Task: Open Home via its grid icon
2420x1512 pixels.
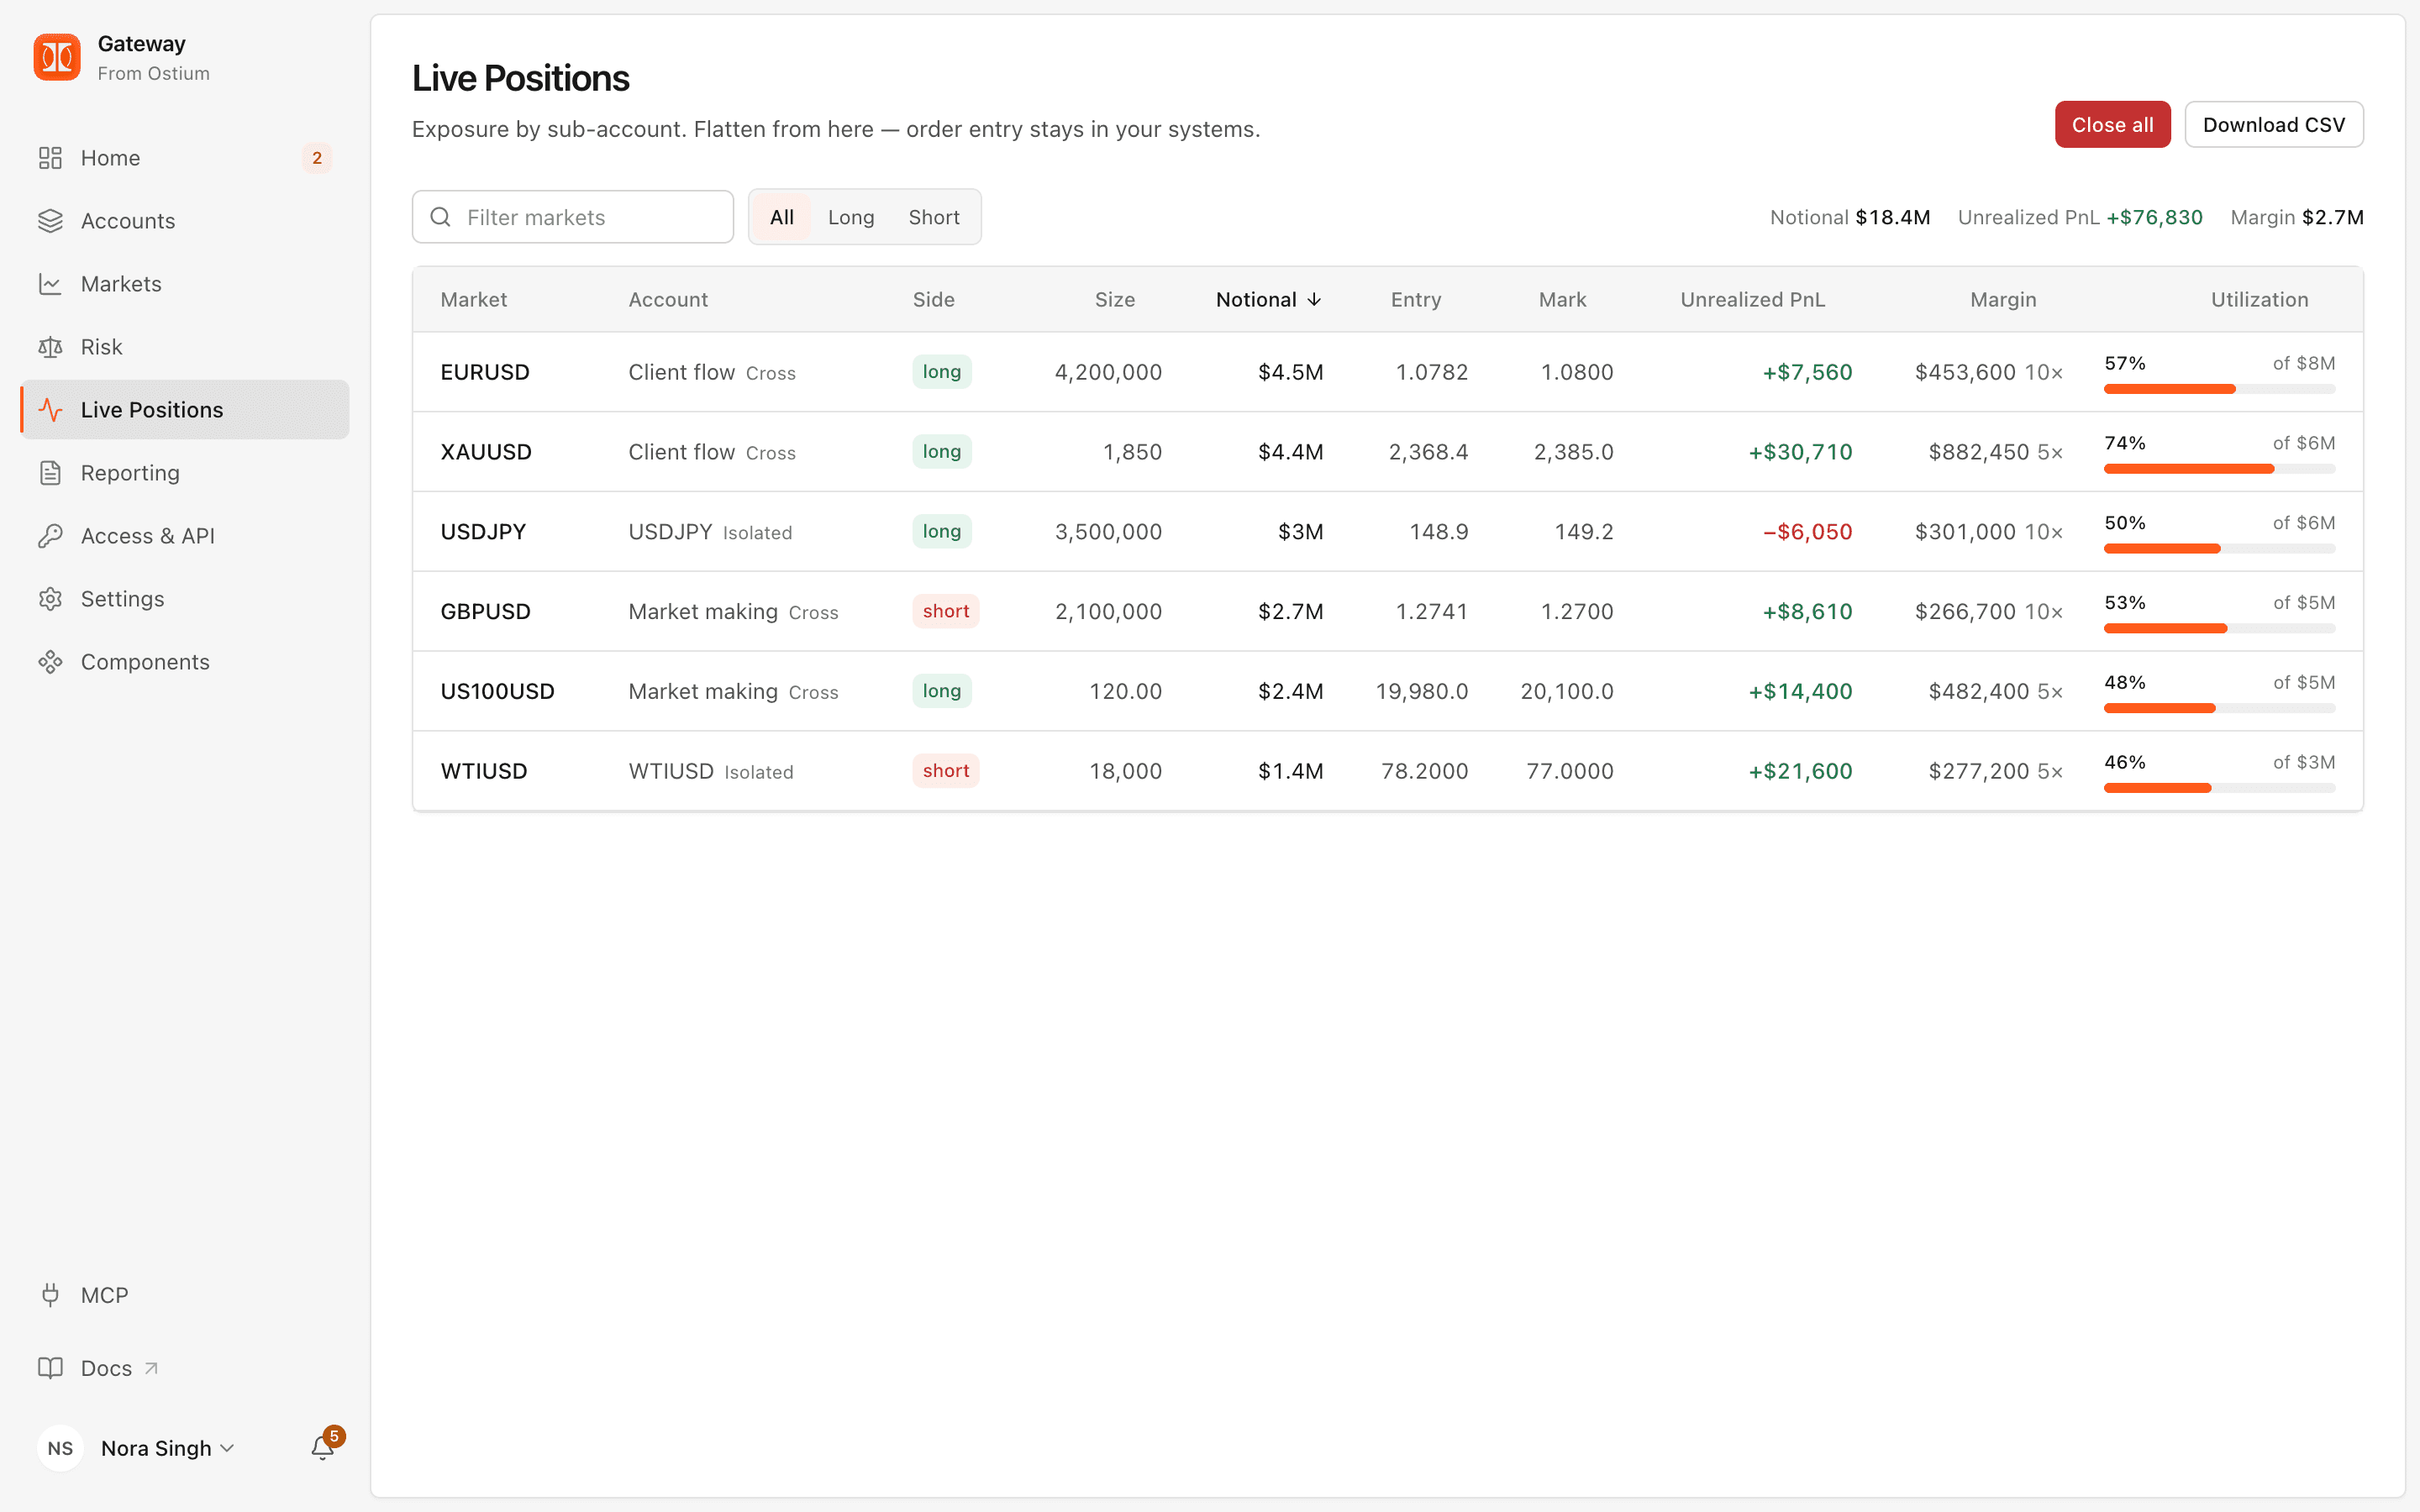Action: [50, 158]
